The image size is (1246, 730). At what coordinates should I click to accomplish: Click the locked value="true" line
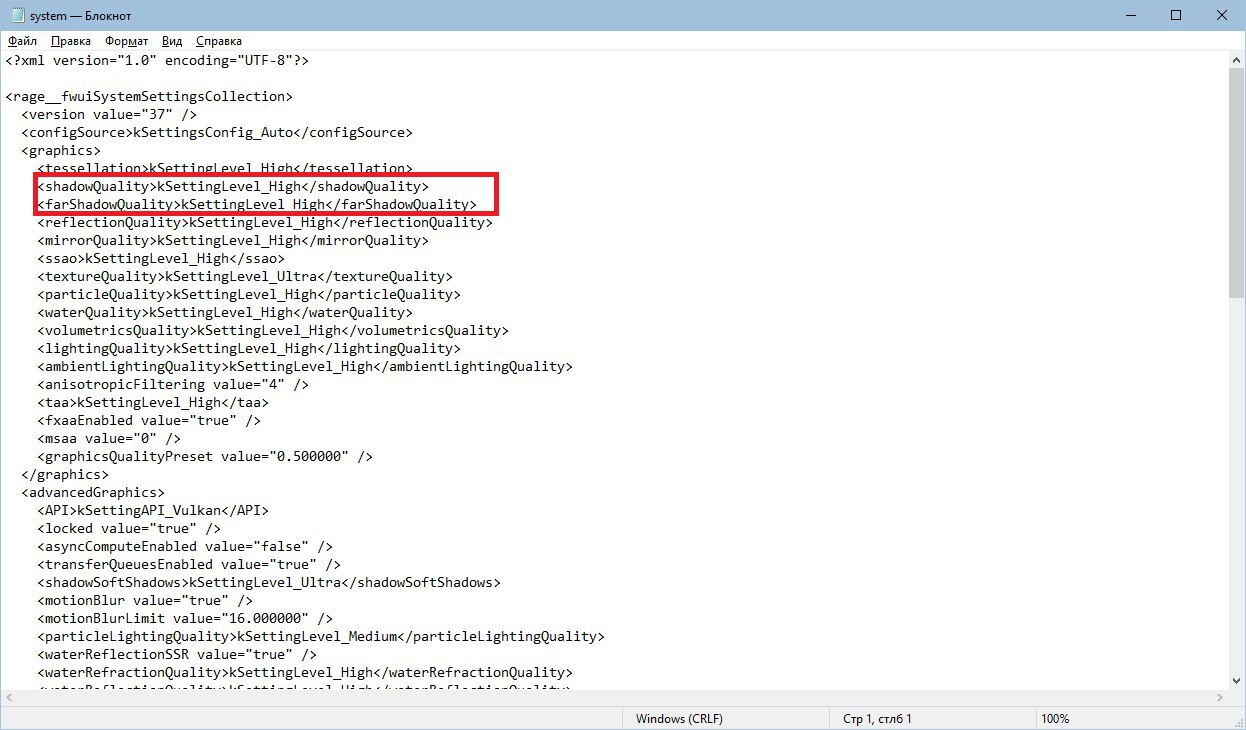pyautogui.click(x=129, y=528)
